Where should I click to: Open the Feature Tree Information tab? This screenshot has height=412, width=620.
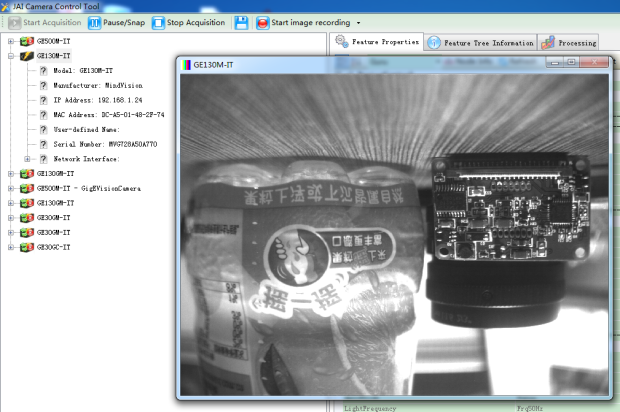[x=481, y=43]
